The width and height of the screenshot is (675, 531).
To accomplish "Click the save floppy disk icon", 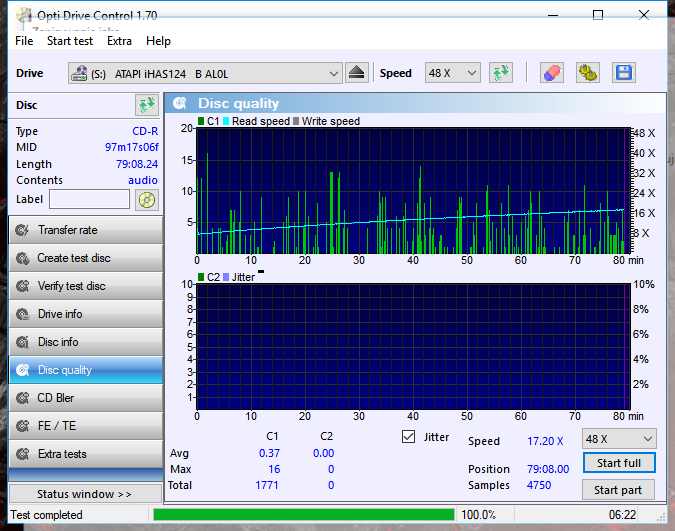I will [x=624, y=73].
